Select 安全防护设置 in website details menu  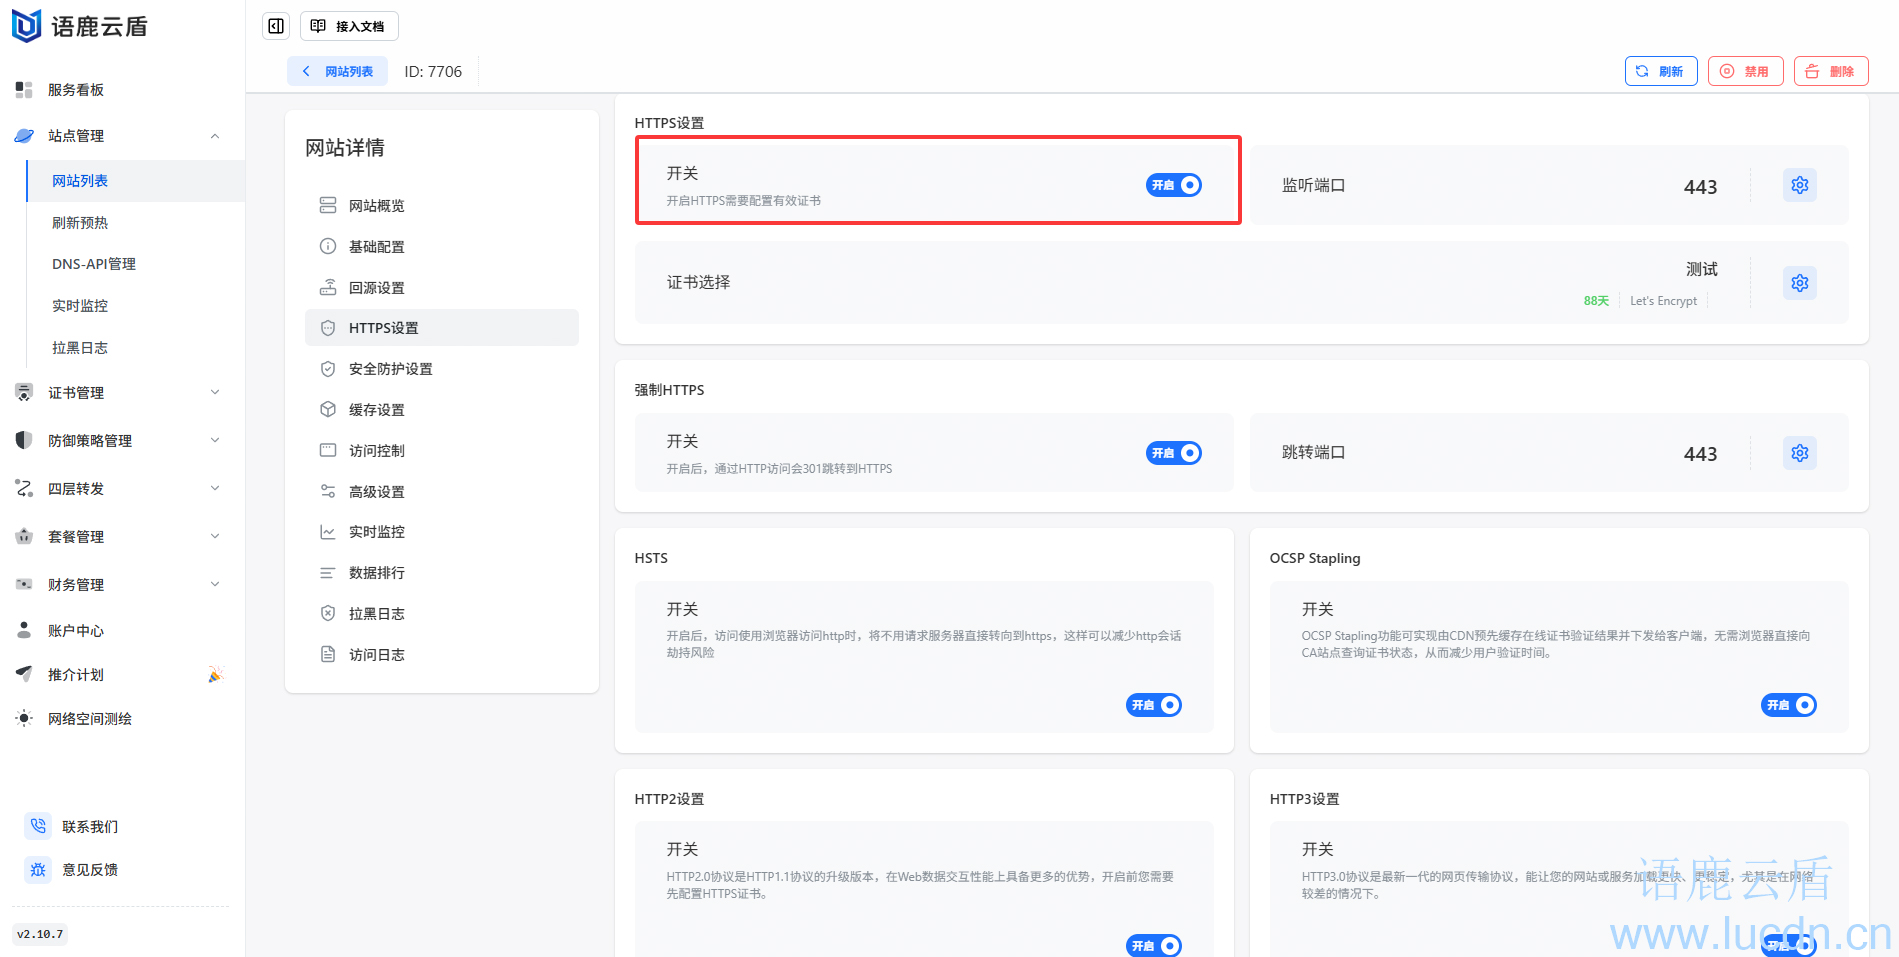click(390, 369)
